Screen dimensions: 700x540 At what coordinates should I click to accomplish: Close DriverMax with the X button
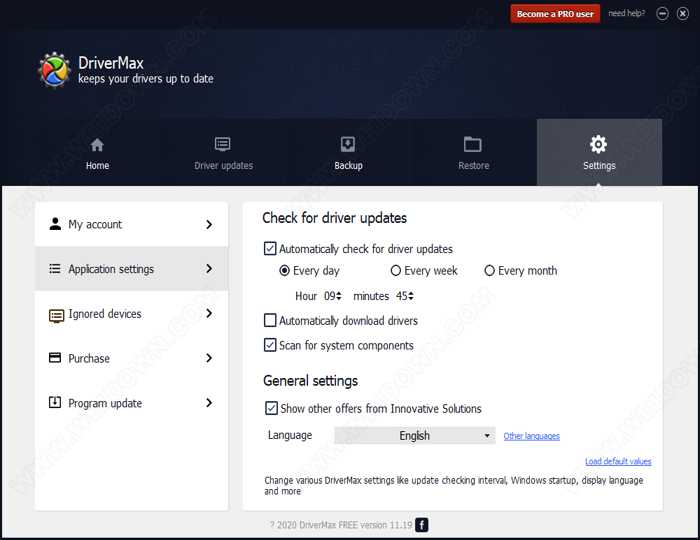point(683,14)
